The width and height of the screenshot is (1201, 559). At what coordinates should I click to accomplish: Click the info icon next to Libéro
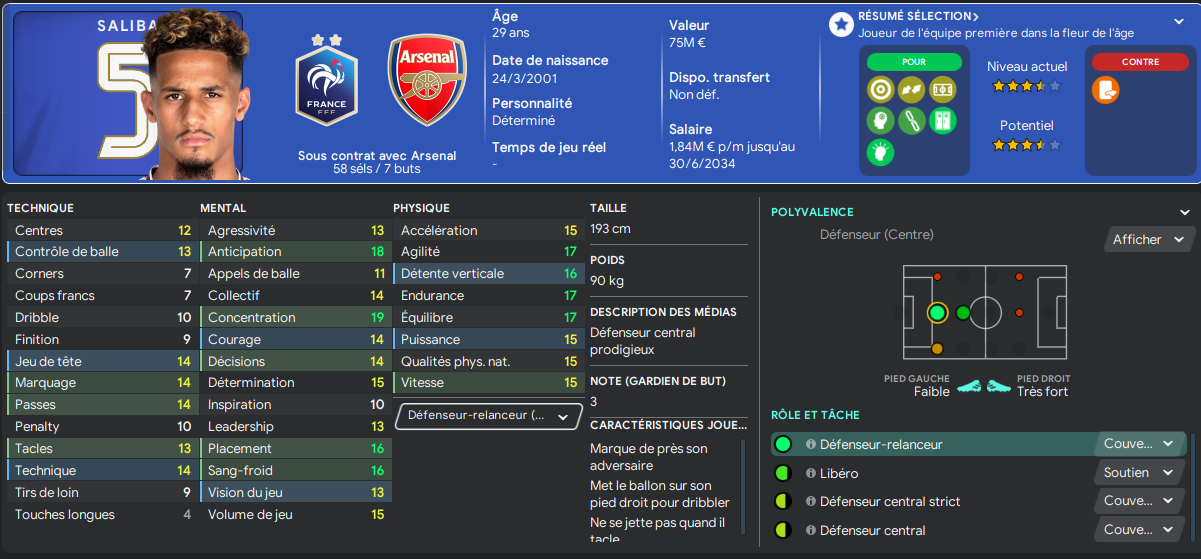pos(811,473)
